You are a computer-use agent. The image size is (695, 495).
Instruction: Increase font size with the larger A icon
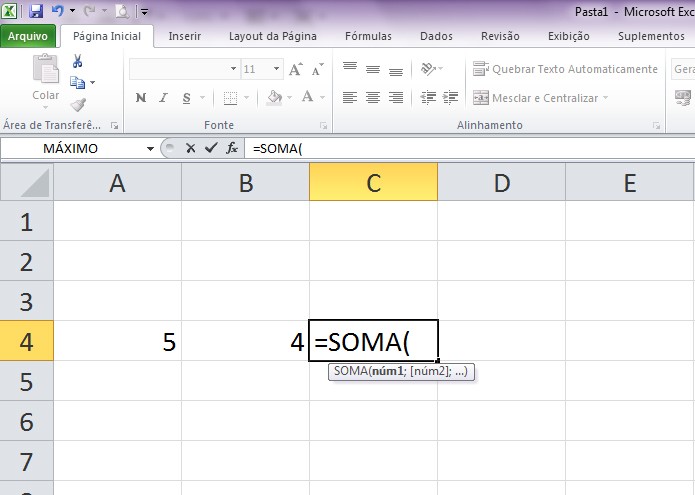(x=296, y=69)
